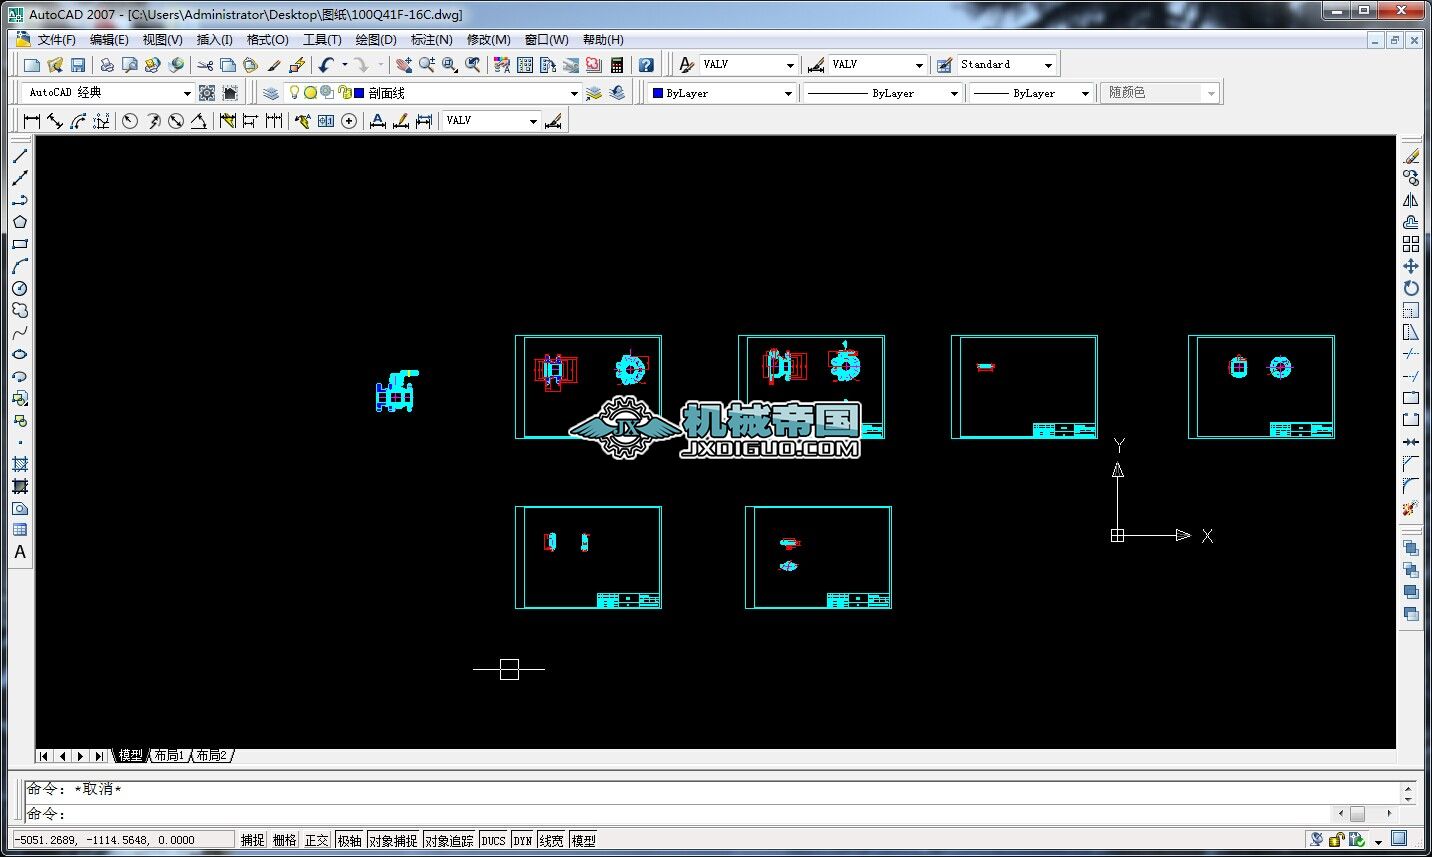The width and height of the screenshot is (1432, 857).
Task: Activate the Pan realtime hand tool
Action: point(403,65)
